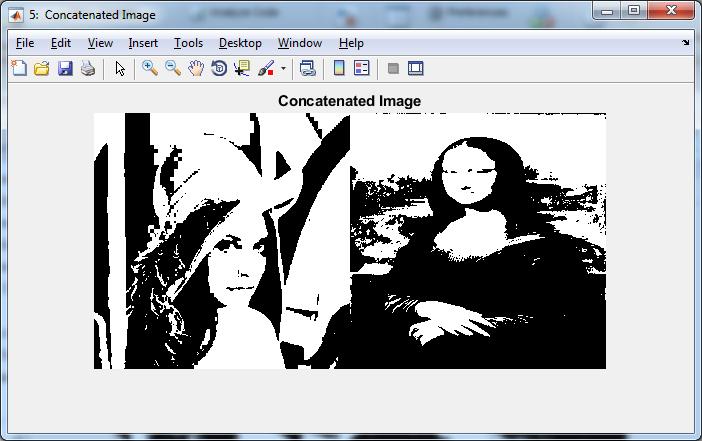The image size is (702, 441).
Task: Insert a Colorbar from toolbar
Action: [339, 69]
